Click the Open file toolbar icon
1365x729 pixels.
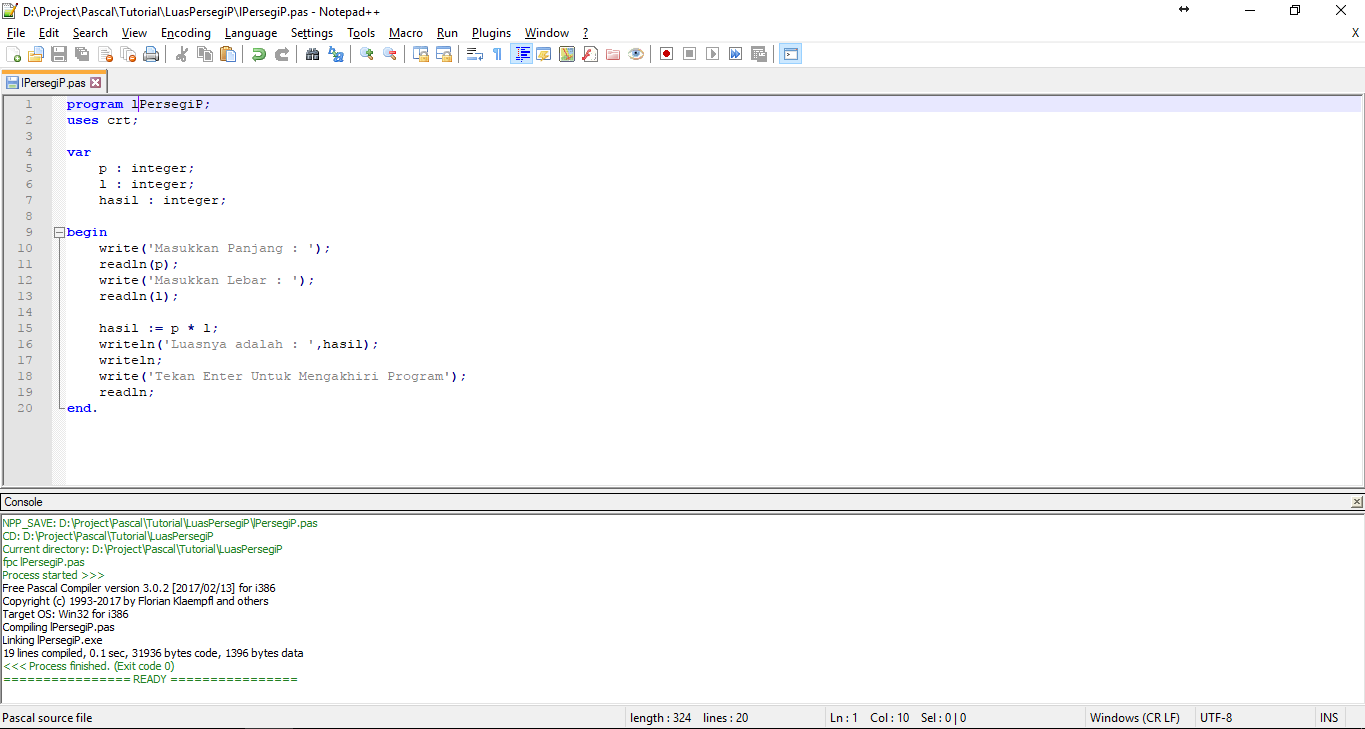click(36, 54)
